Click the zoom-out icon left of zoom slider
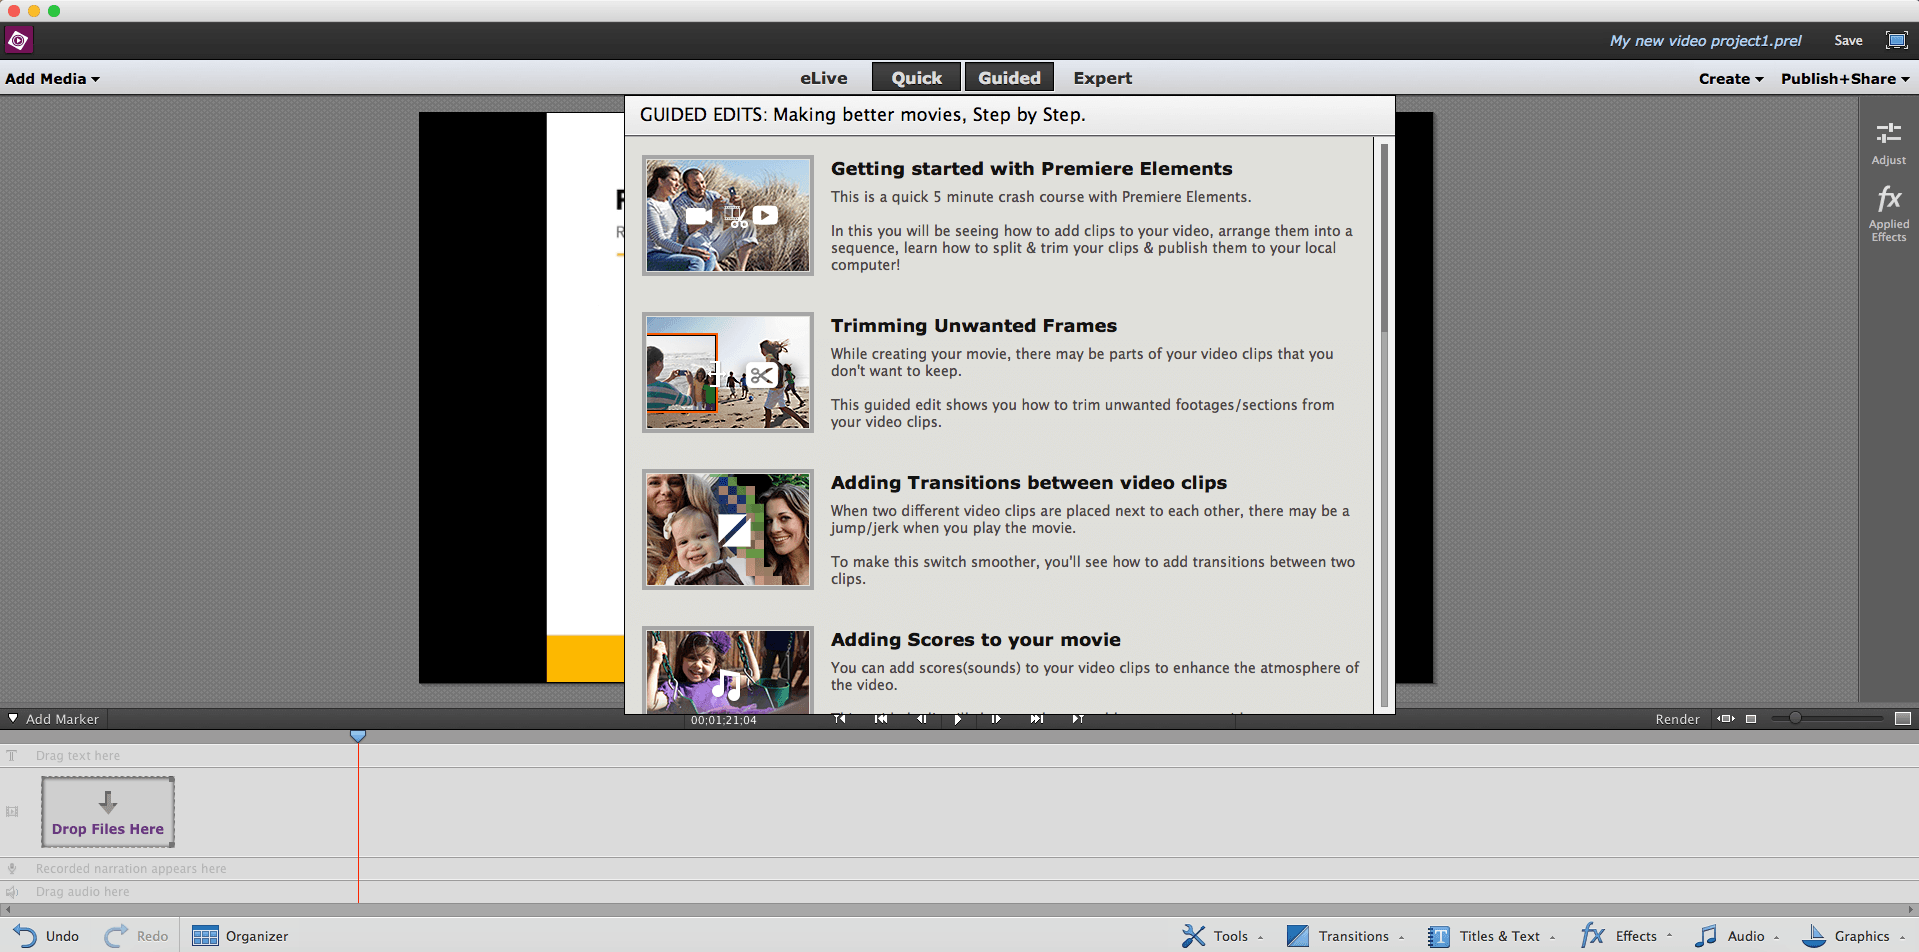The height and width of the screenshot is (952, 1919). [1751, 719]
